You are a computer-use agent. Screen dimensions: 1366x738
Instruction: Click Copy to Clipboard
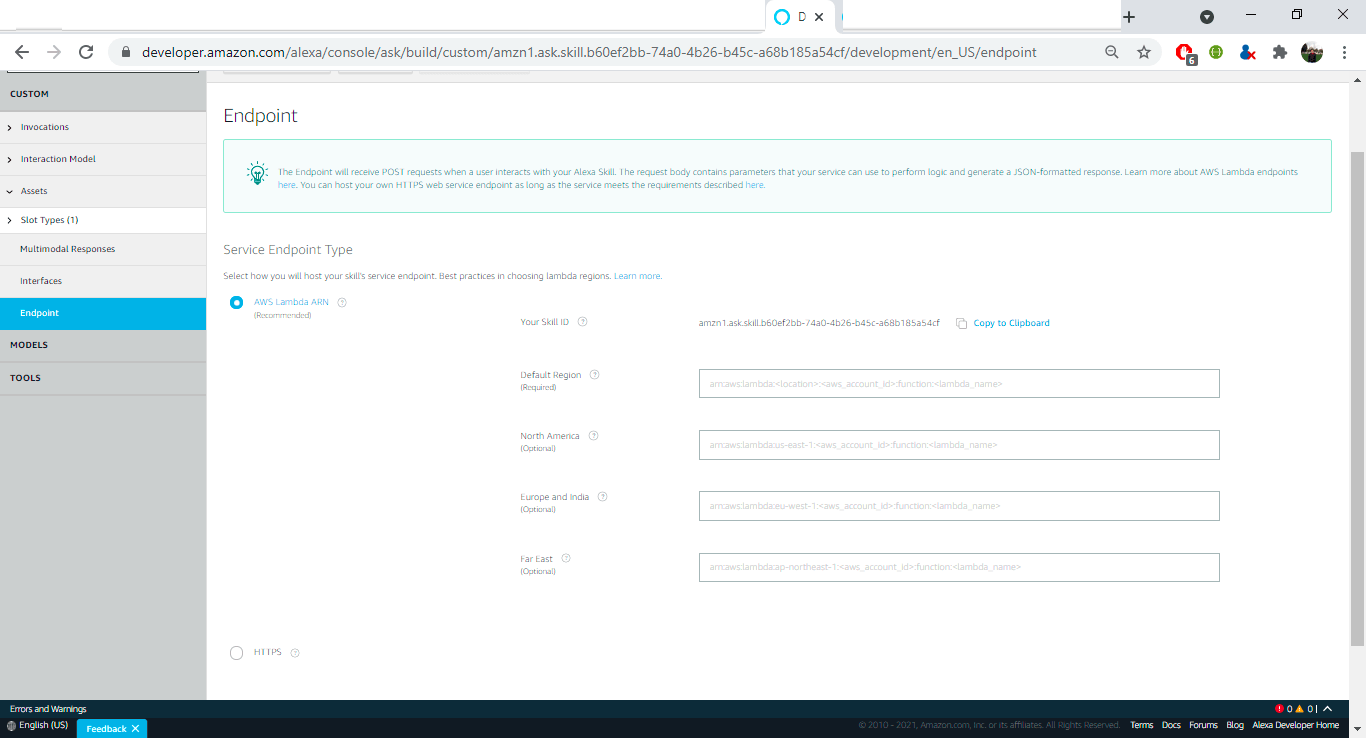coord(1012,323)
